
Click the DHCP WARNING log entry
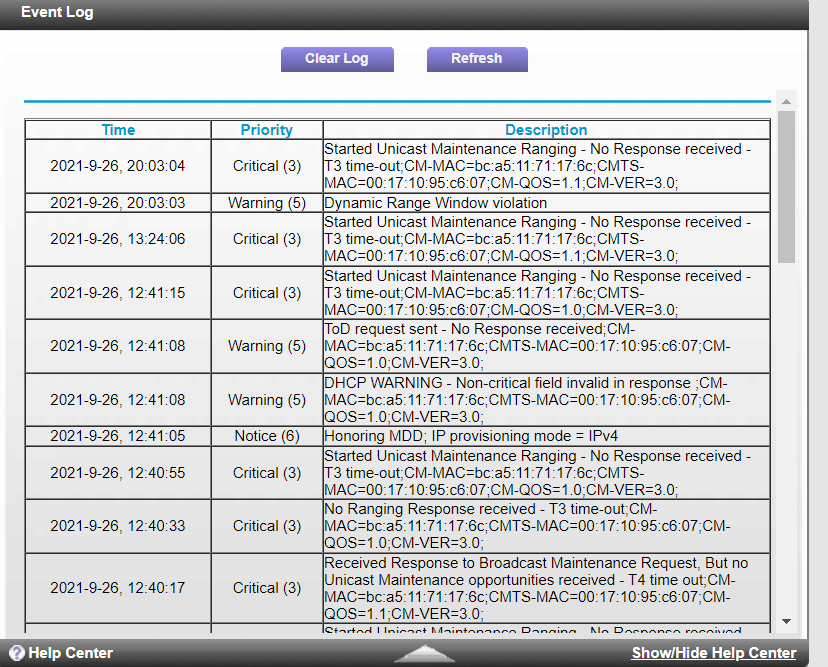coord(545,399)
